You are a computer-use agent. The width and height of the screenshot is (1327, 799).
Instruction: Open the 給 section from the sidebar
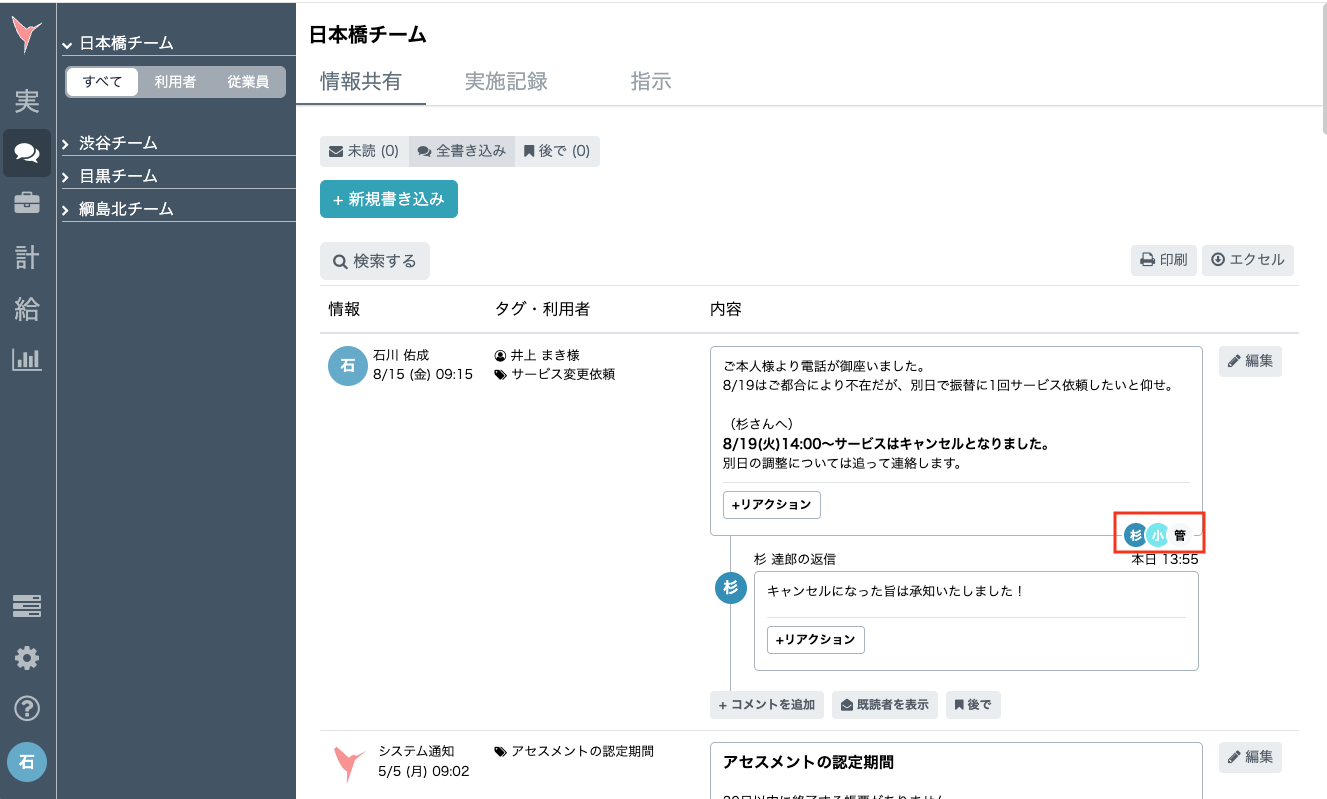tap(27, 310)
